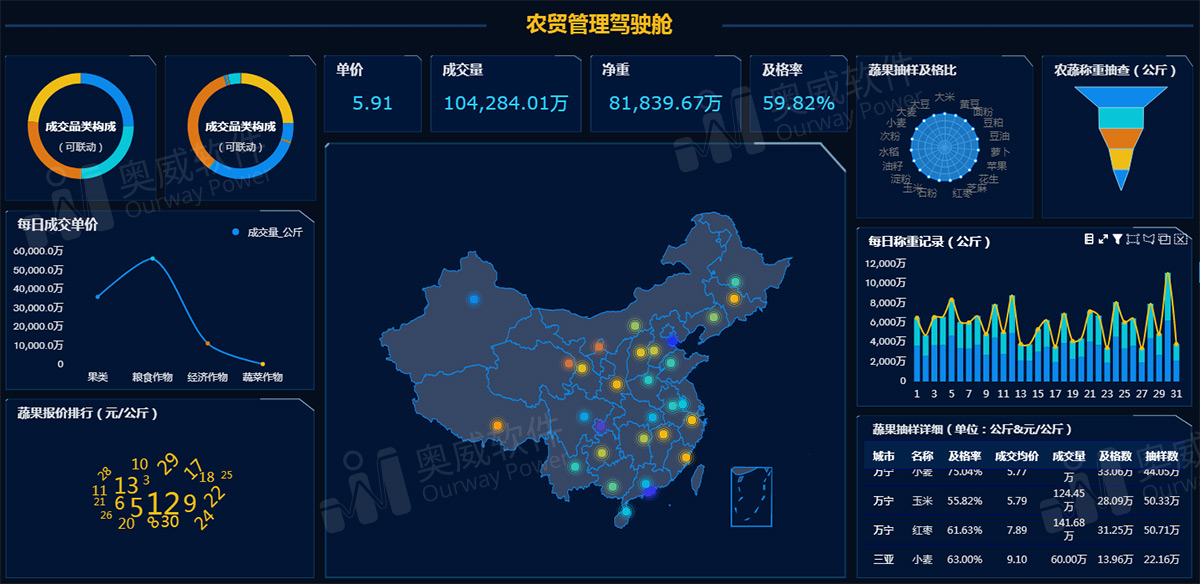The image size is (1200, 584).
Task: Click the 大米 label on the radar chart
Action: pyautogui.click(x=945, y=98)
